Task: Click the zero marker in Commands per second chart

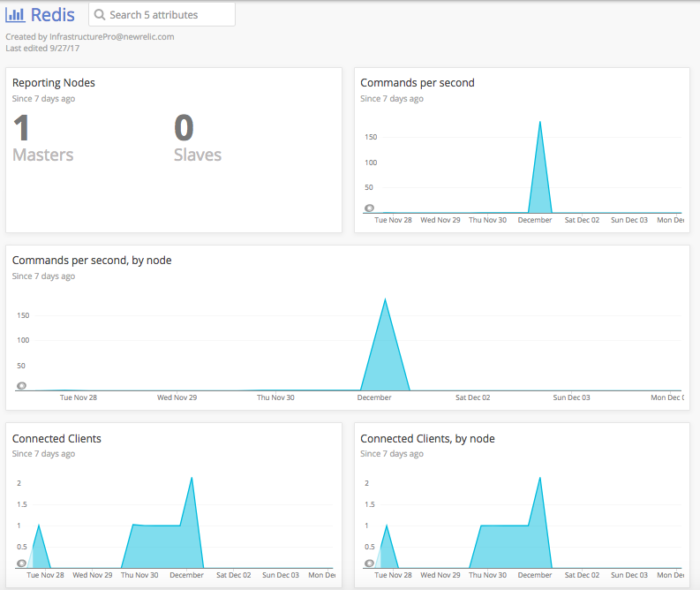Action: point(369,208)
